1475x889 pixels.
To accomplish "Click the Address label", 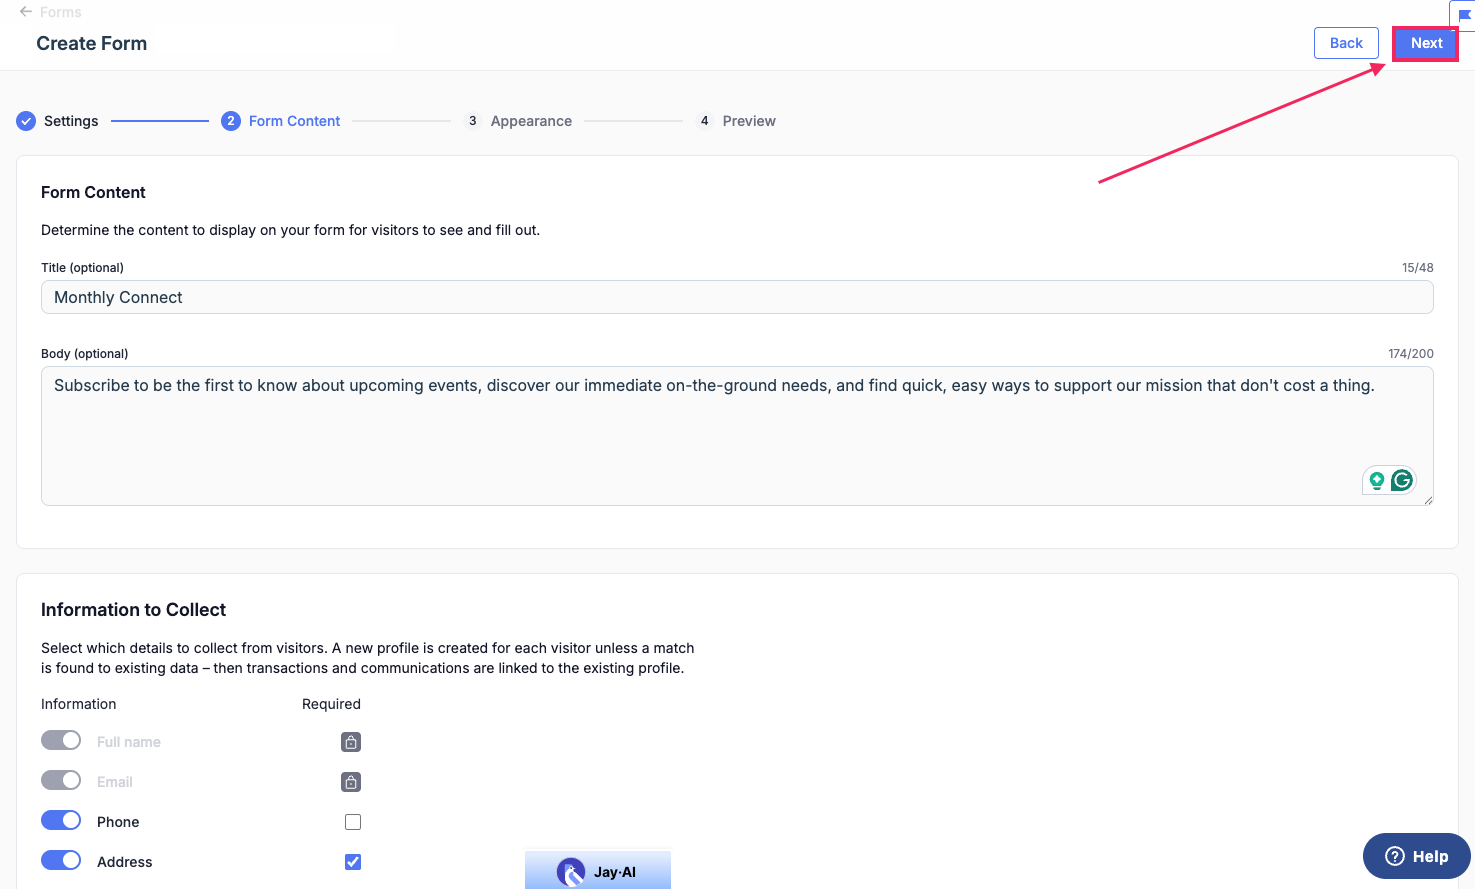I will click(x=125, y=862).
